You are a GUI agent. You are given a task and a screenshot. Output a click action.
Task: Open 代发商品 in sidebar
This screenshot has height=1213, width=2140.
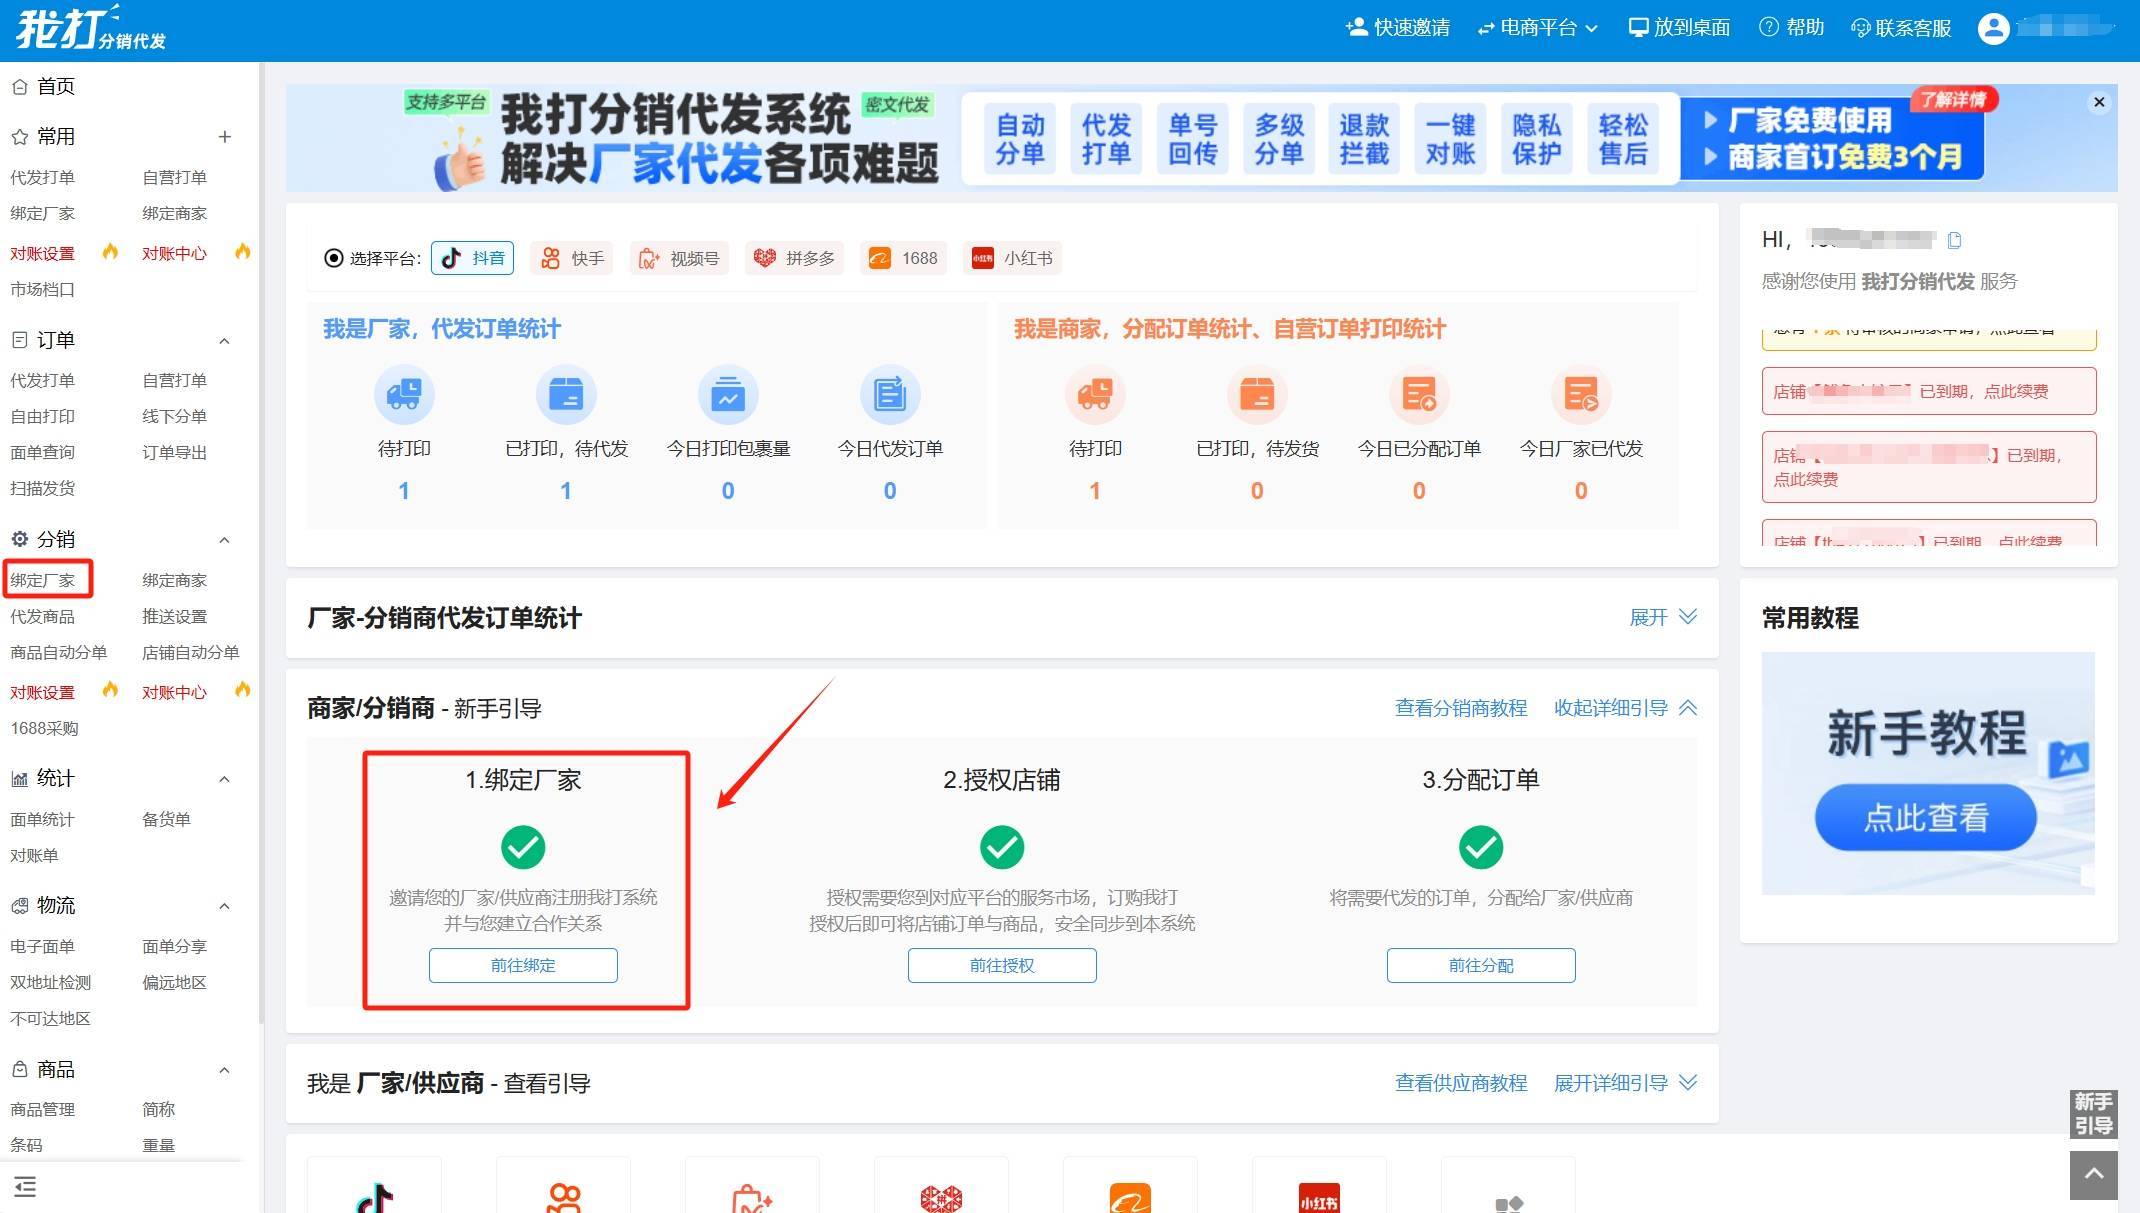(x=43, y=617)
